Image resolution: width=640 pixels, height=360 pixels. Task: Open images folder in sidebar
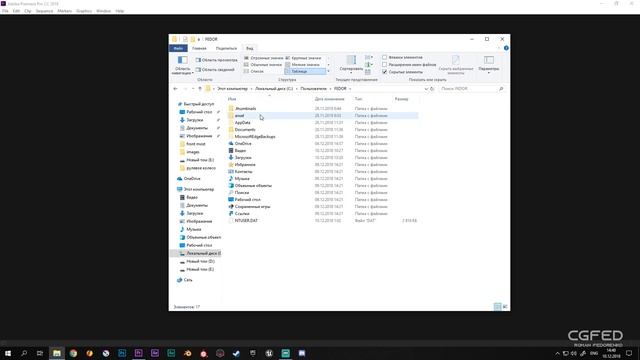click(x=193, y=152)
